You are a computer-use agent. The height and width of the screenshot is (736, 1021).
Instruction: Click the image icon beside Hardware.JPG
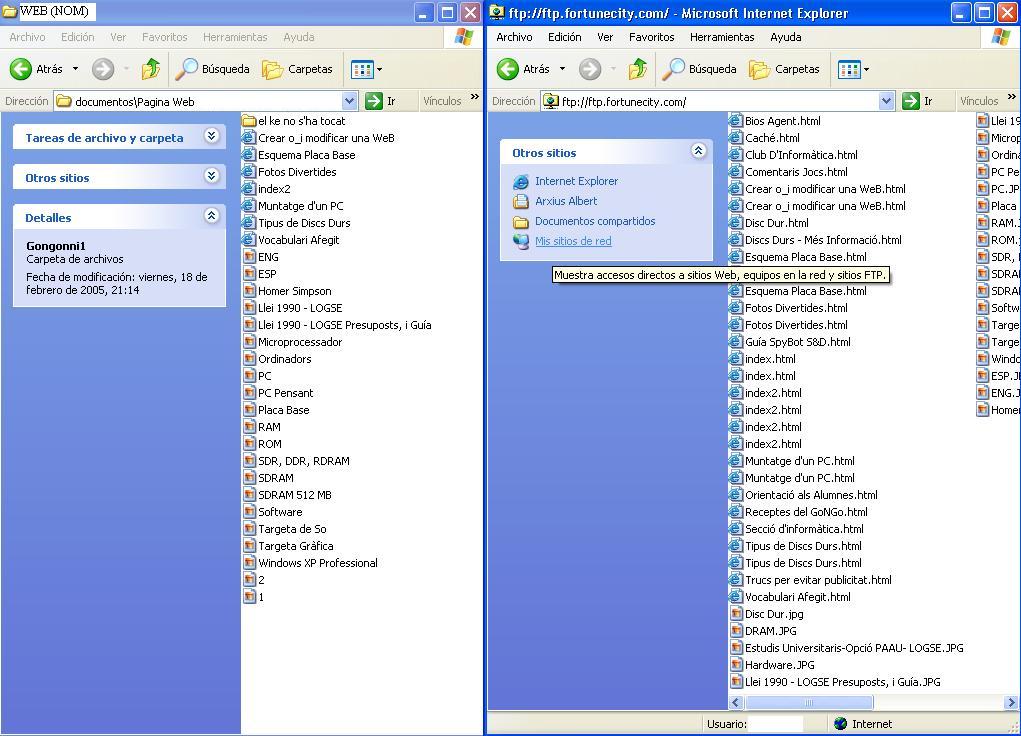tap(736, 664)
